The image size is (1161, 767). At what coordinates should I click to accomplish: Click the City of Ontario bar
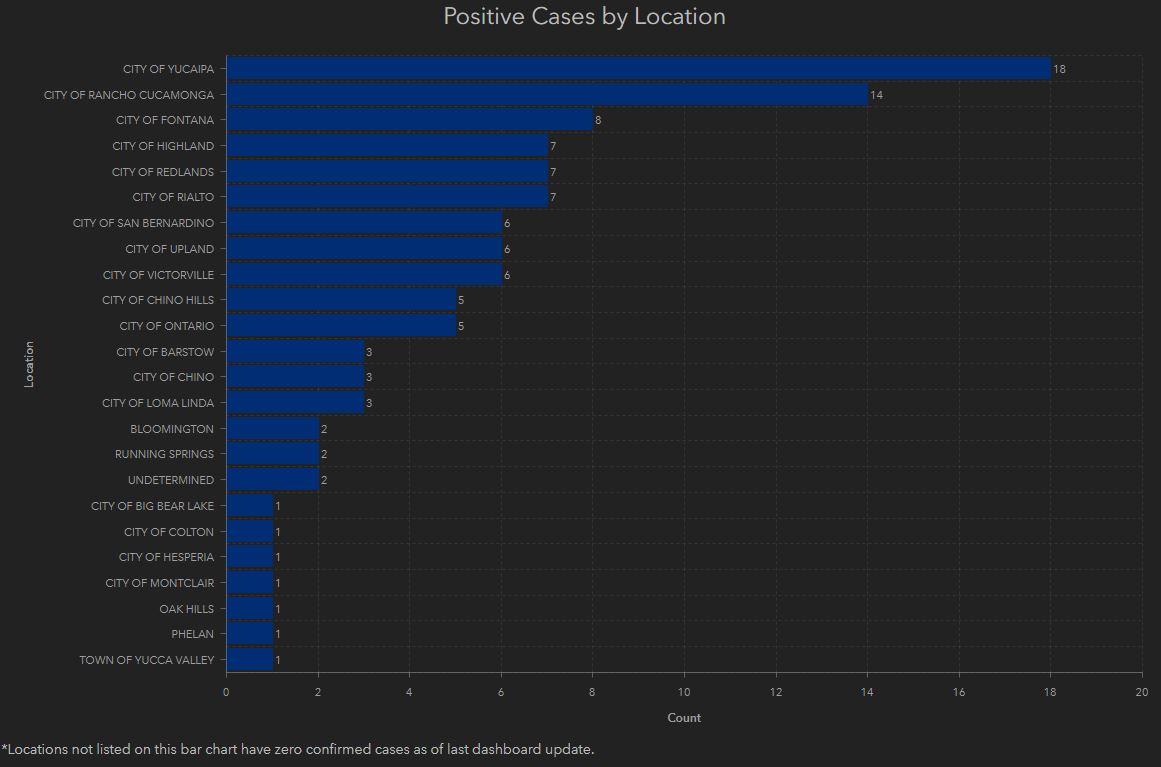point(341,326)
